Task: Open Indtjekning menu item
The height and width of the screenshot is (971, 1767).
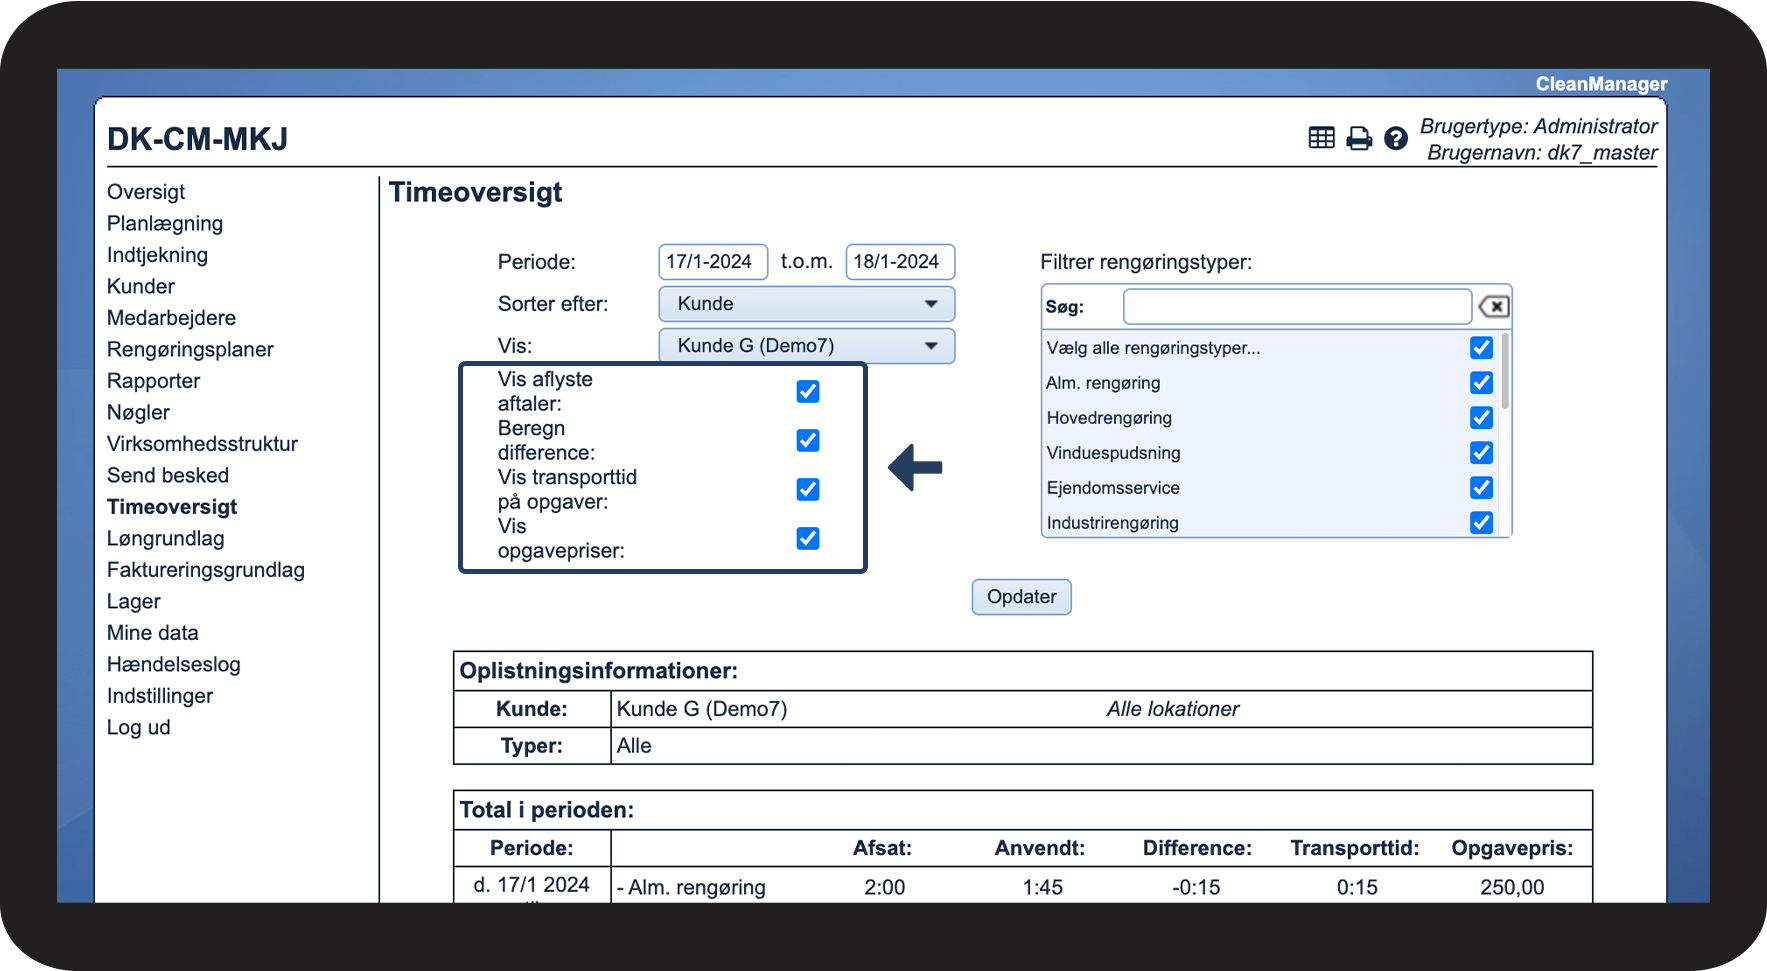Action: tap(157, 255)
